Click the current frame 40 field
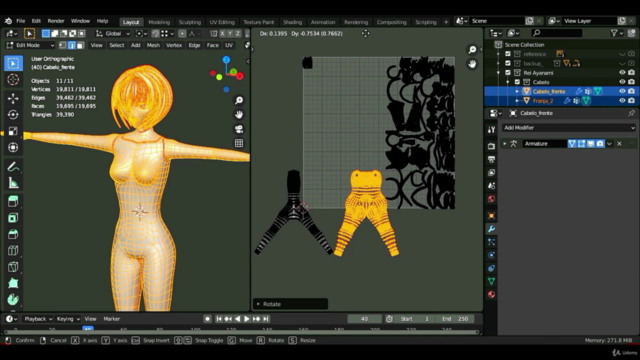640x360 pixels. (364, 319)
